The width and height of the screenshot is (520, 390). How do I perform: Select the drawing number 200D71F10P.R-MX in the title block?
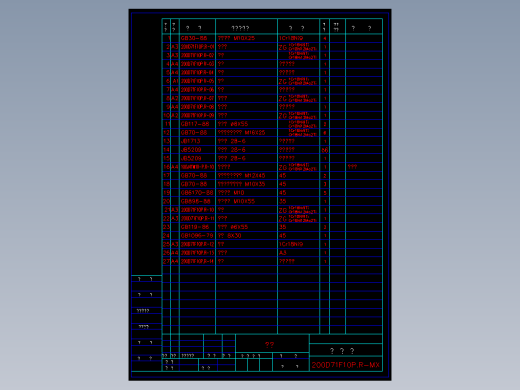pos(346,365)
